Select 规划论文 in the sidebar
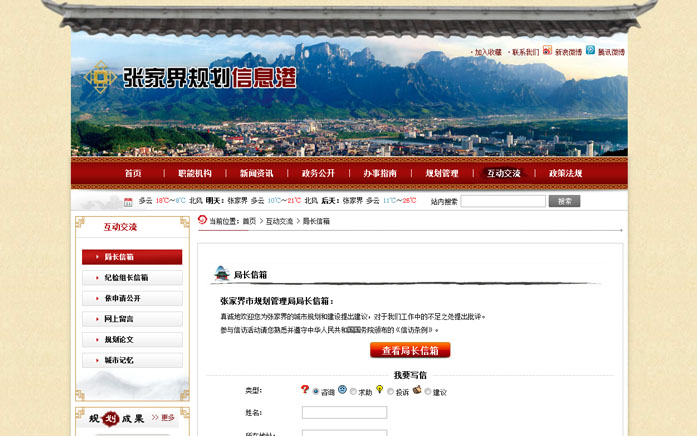 (x=132, y=340)
